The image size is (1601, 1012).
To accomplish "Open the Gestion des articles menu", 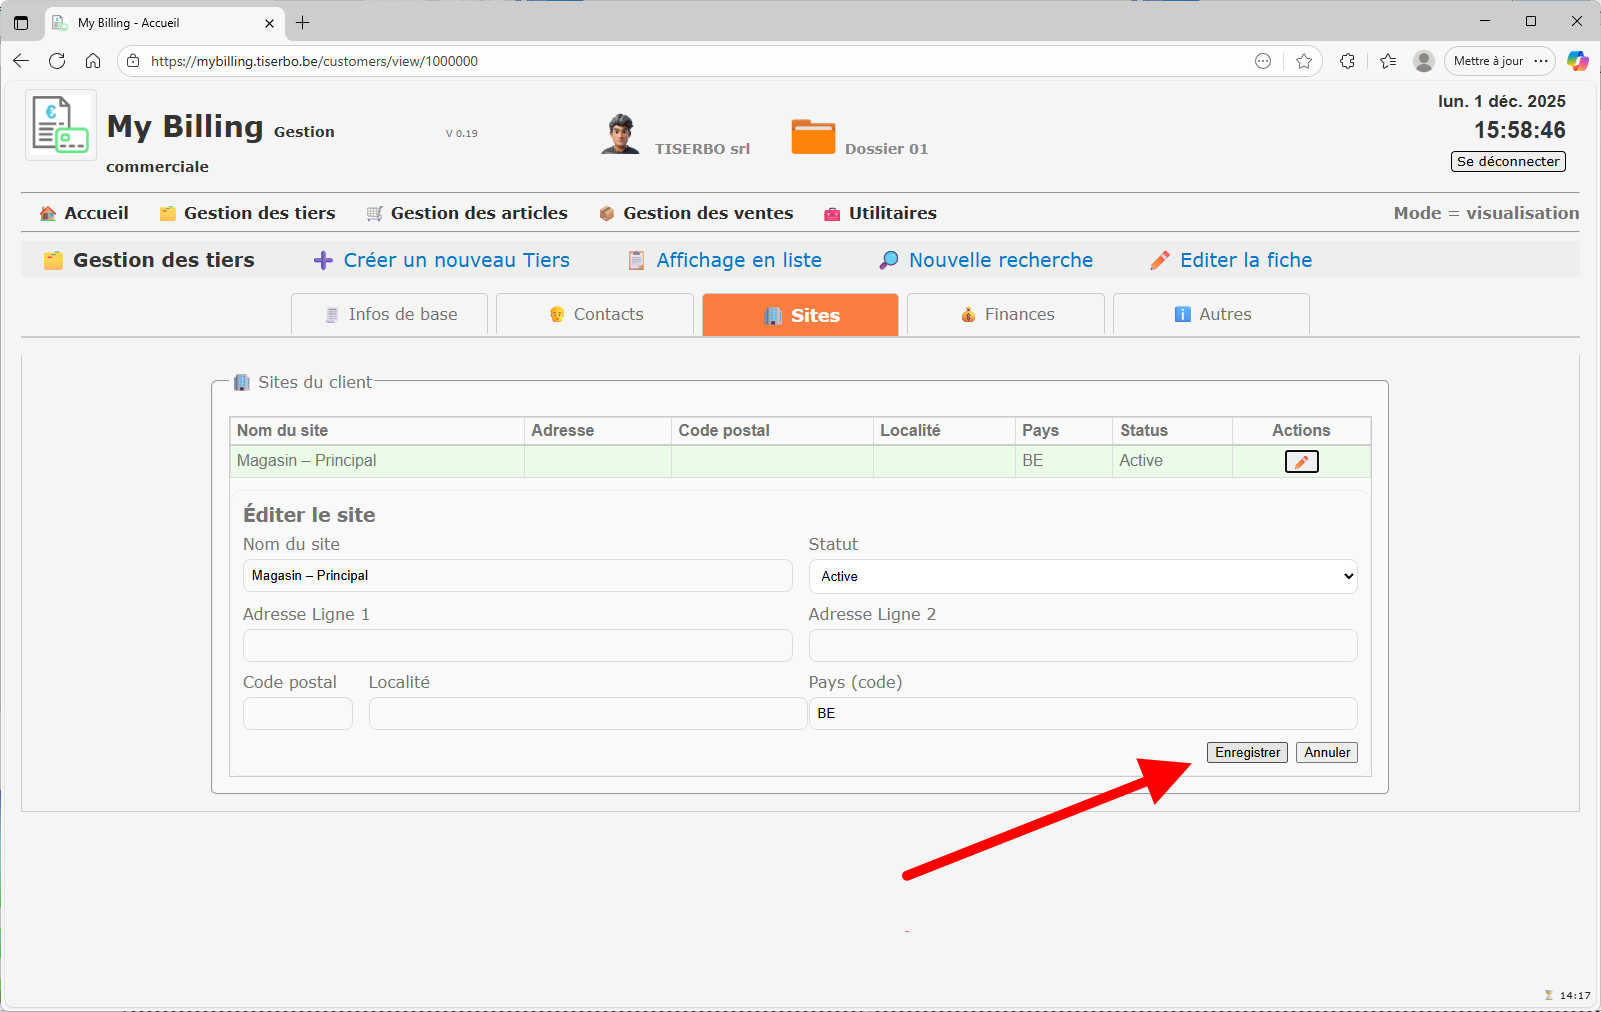I will pyautogui.click(x=467, y=213).
